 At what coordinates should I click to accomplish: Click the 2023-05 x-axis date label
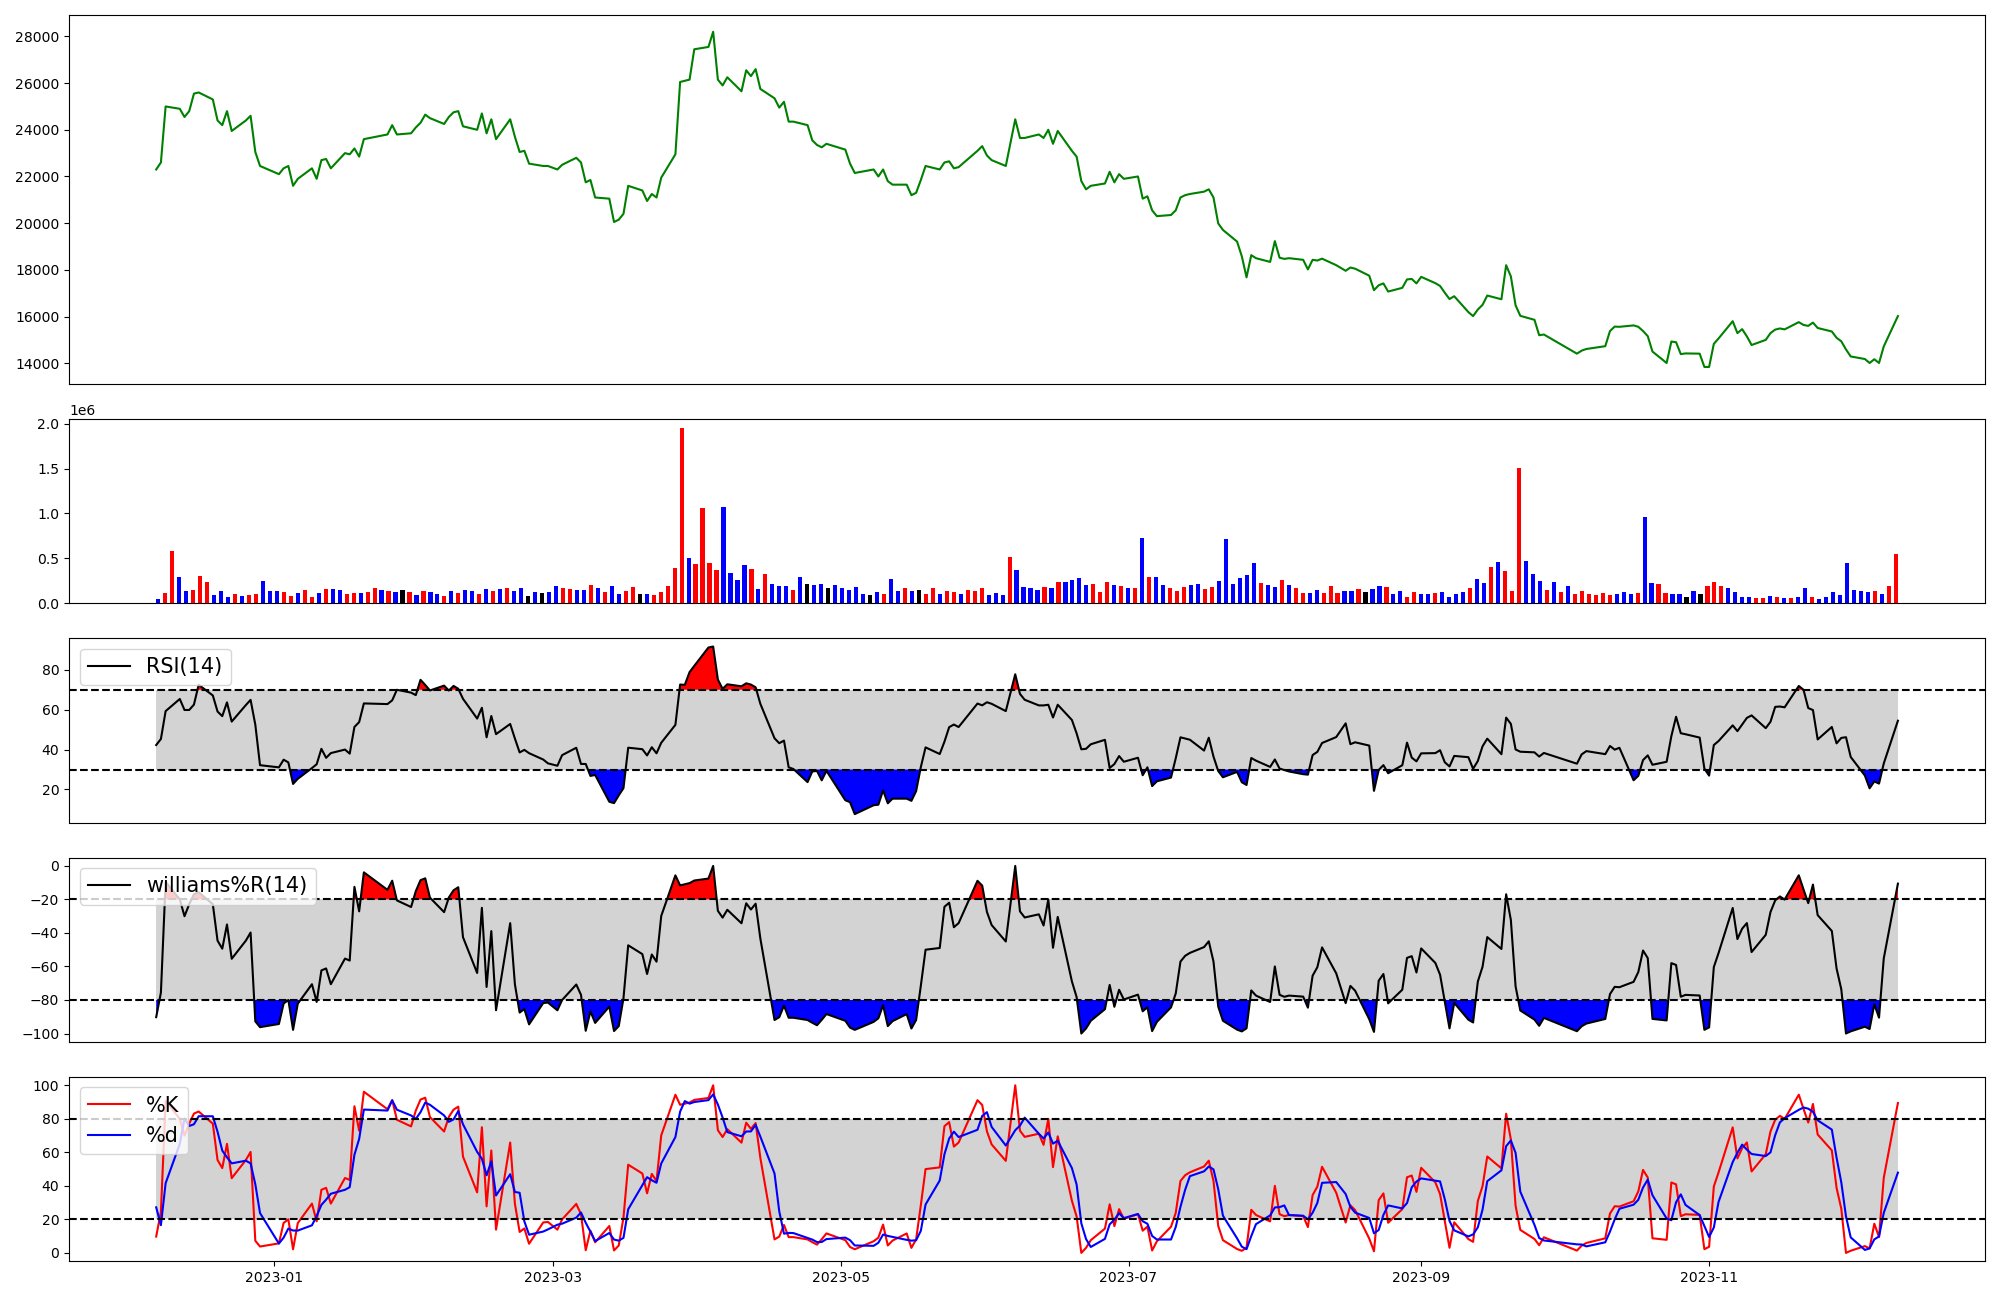[841, 1277]
